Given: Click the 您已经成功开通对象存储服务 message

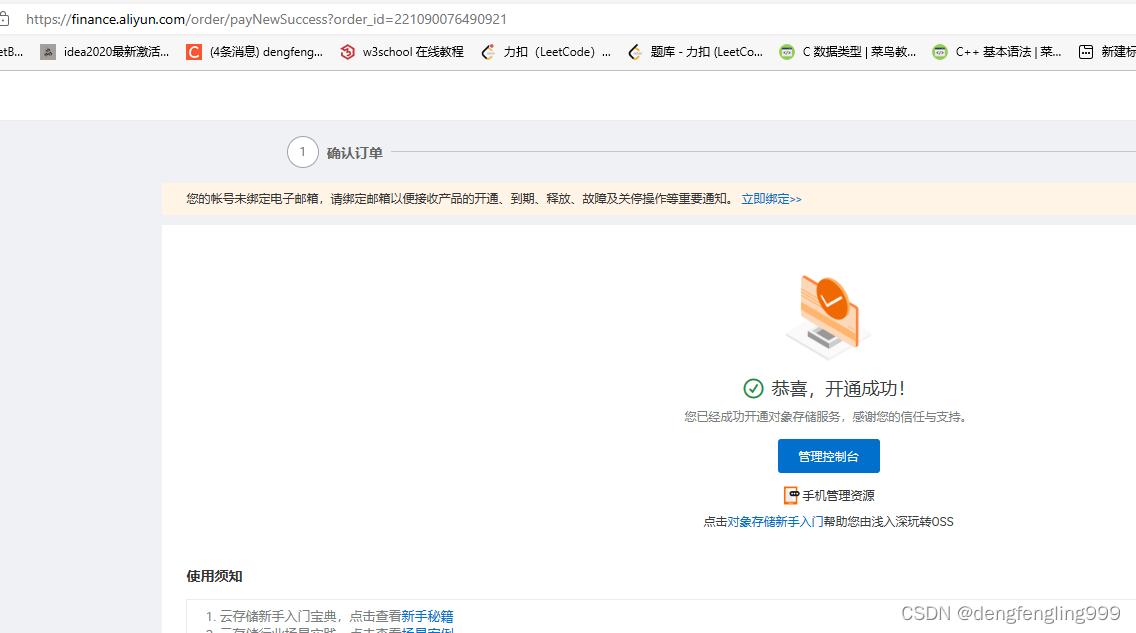Looking at the screenshot, I should click(x=827, y=416).
